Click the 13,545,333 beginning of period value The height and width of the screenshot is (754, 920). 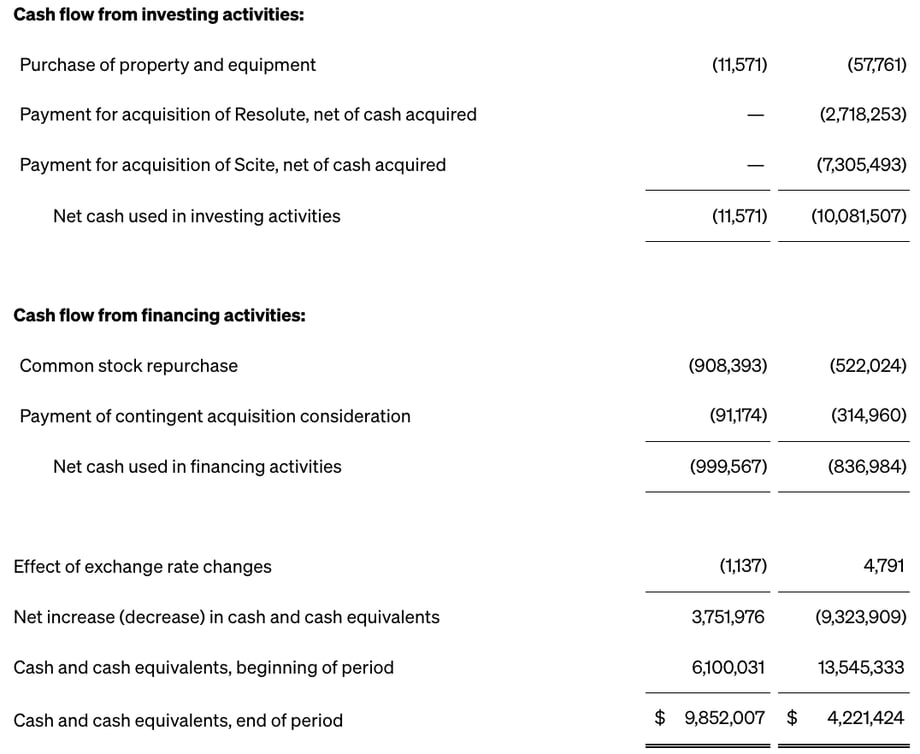click(860, 667)
